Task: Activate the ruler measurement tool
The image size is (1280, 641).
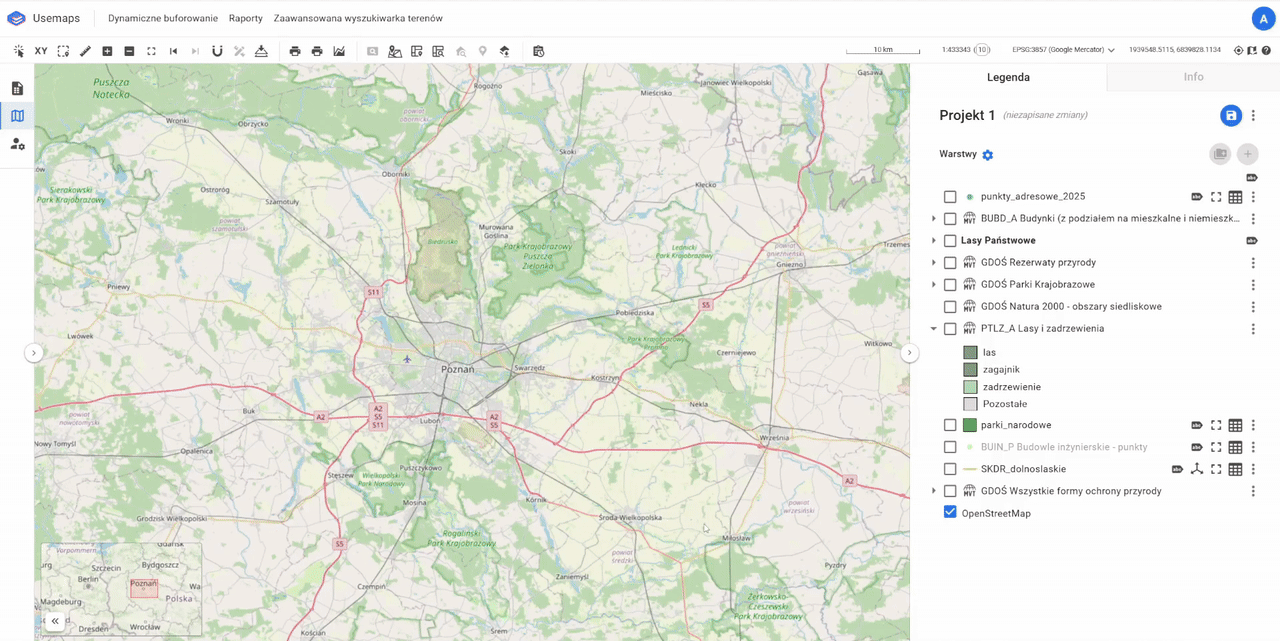Action: 85,51
